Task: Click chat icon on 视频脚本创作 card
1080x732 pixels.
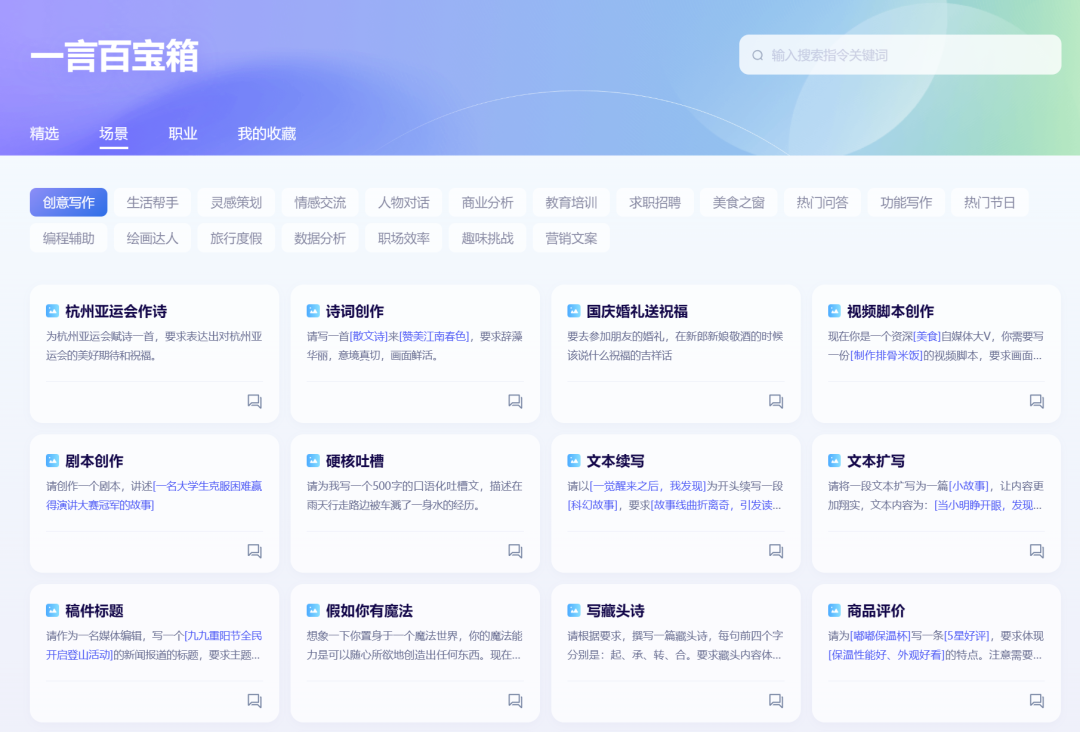Action: 1037,401
